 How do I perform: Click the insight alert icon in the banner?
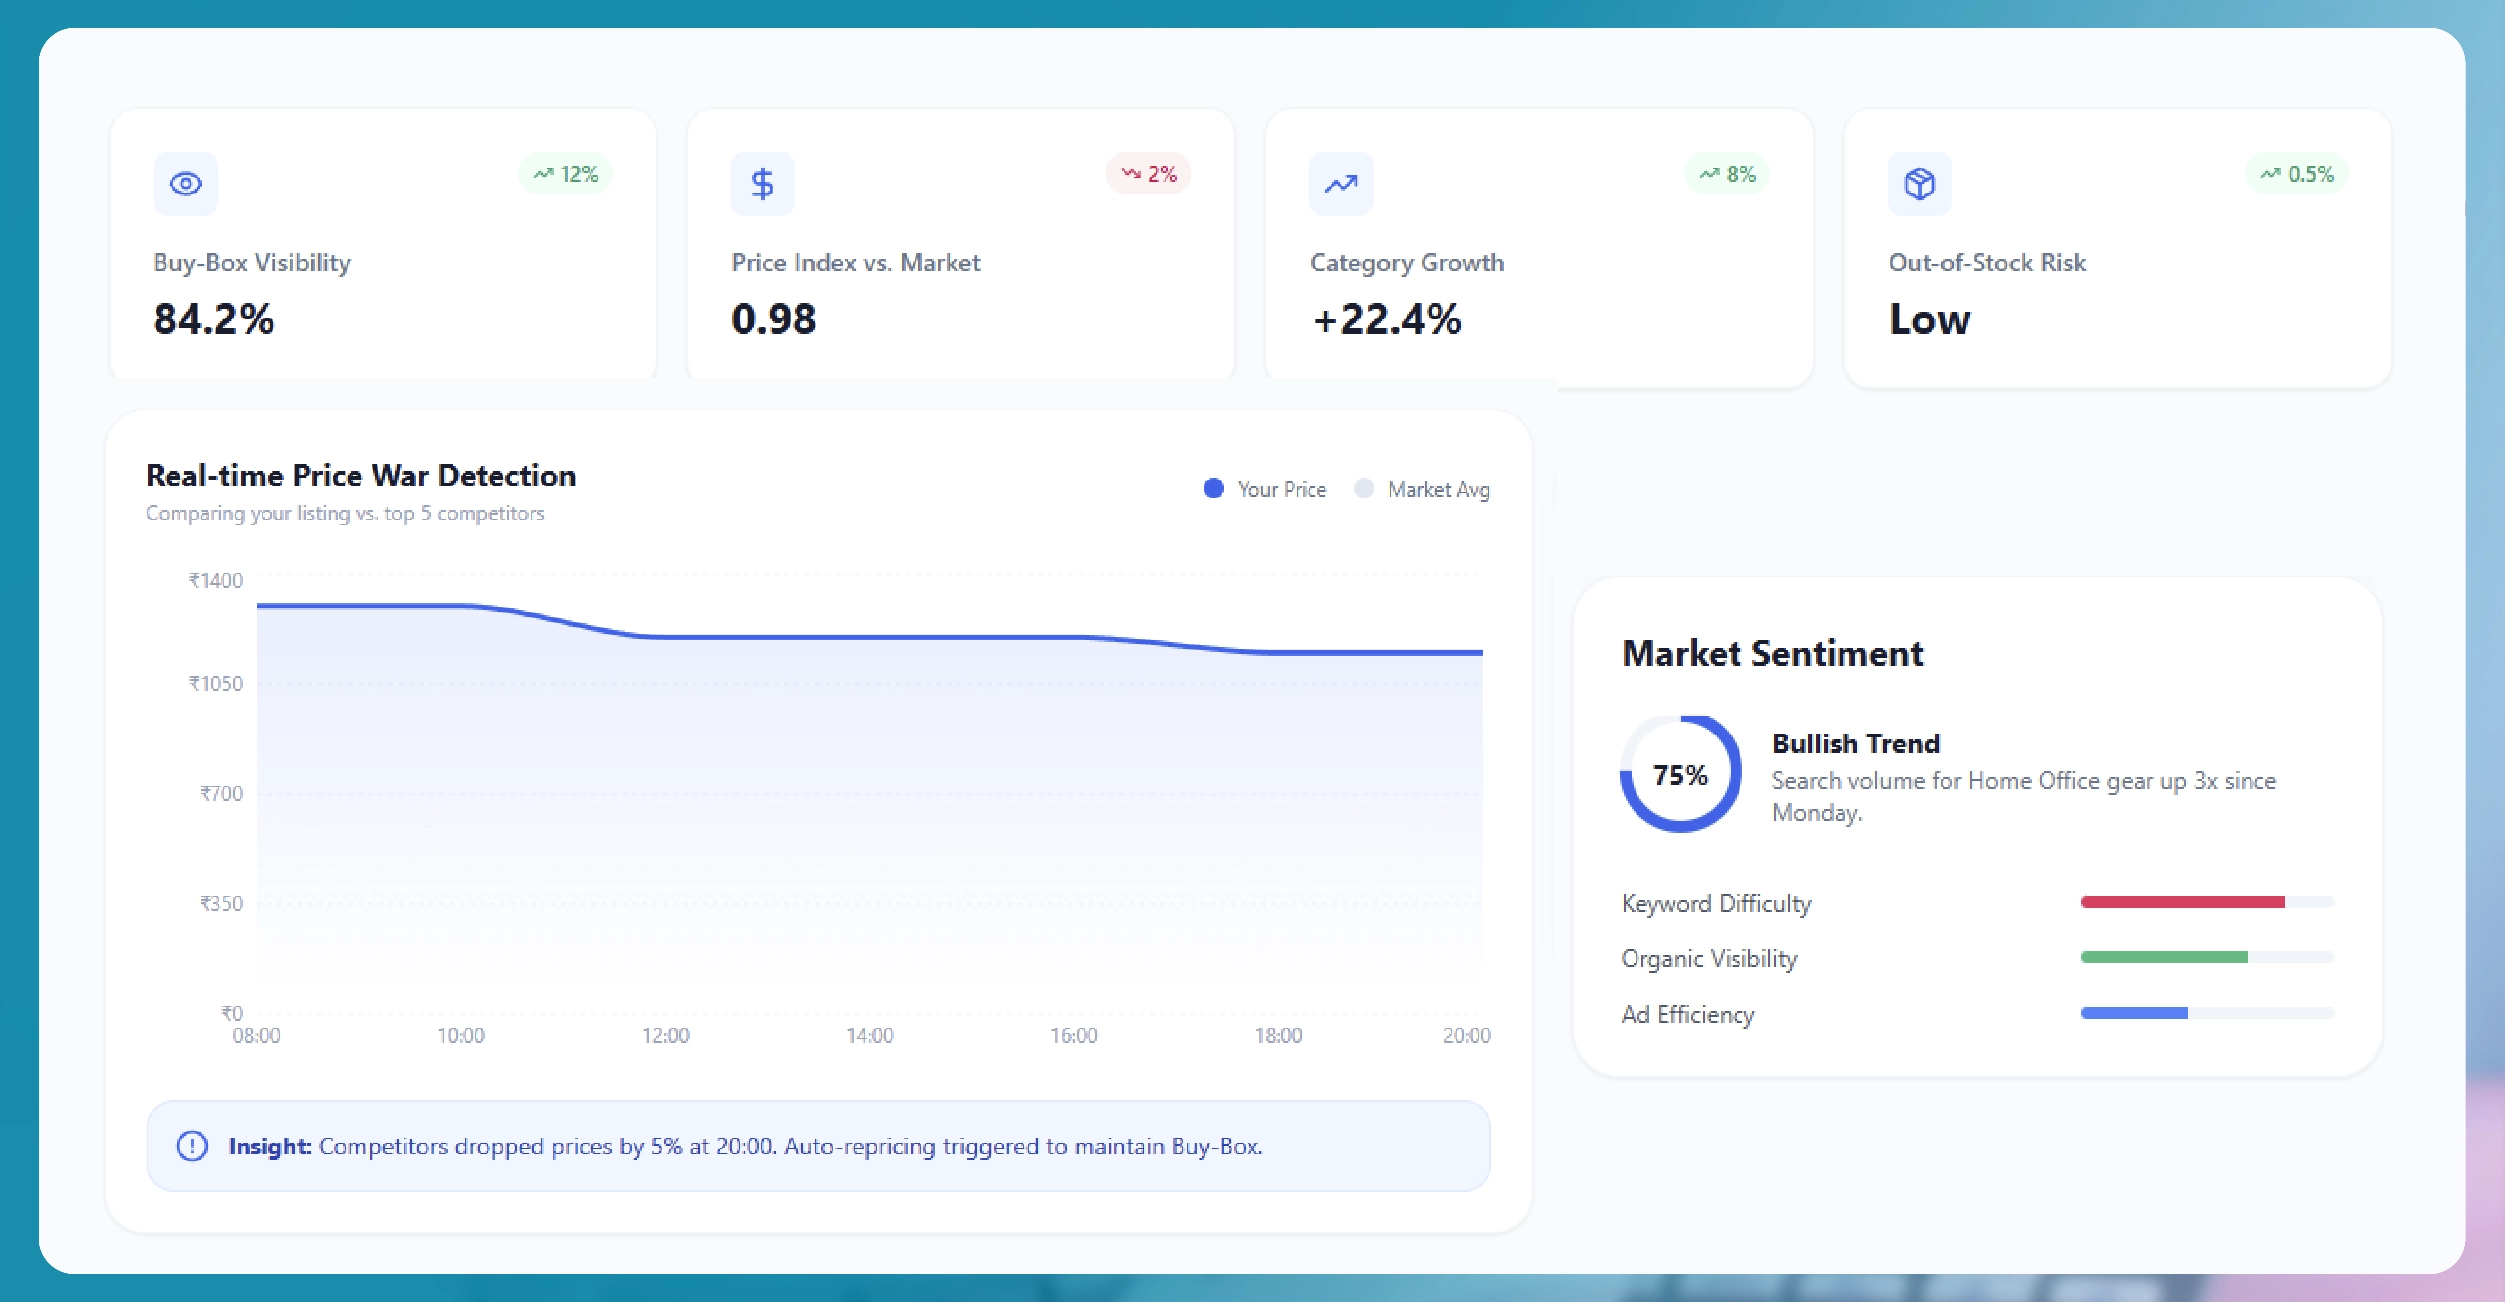pyautogui.click(x=190, y=1146)
